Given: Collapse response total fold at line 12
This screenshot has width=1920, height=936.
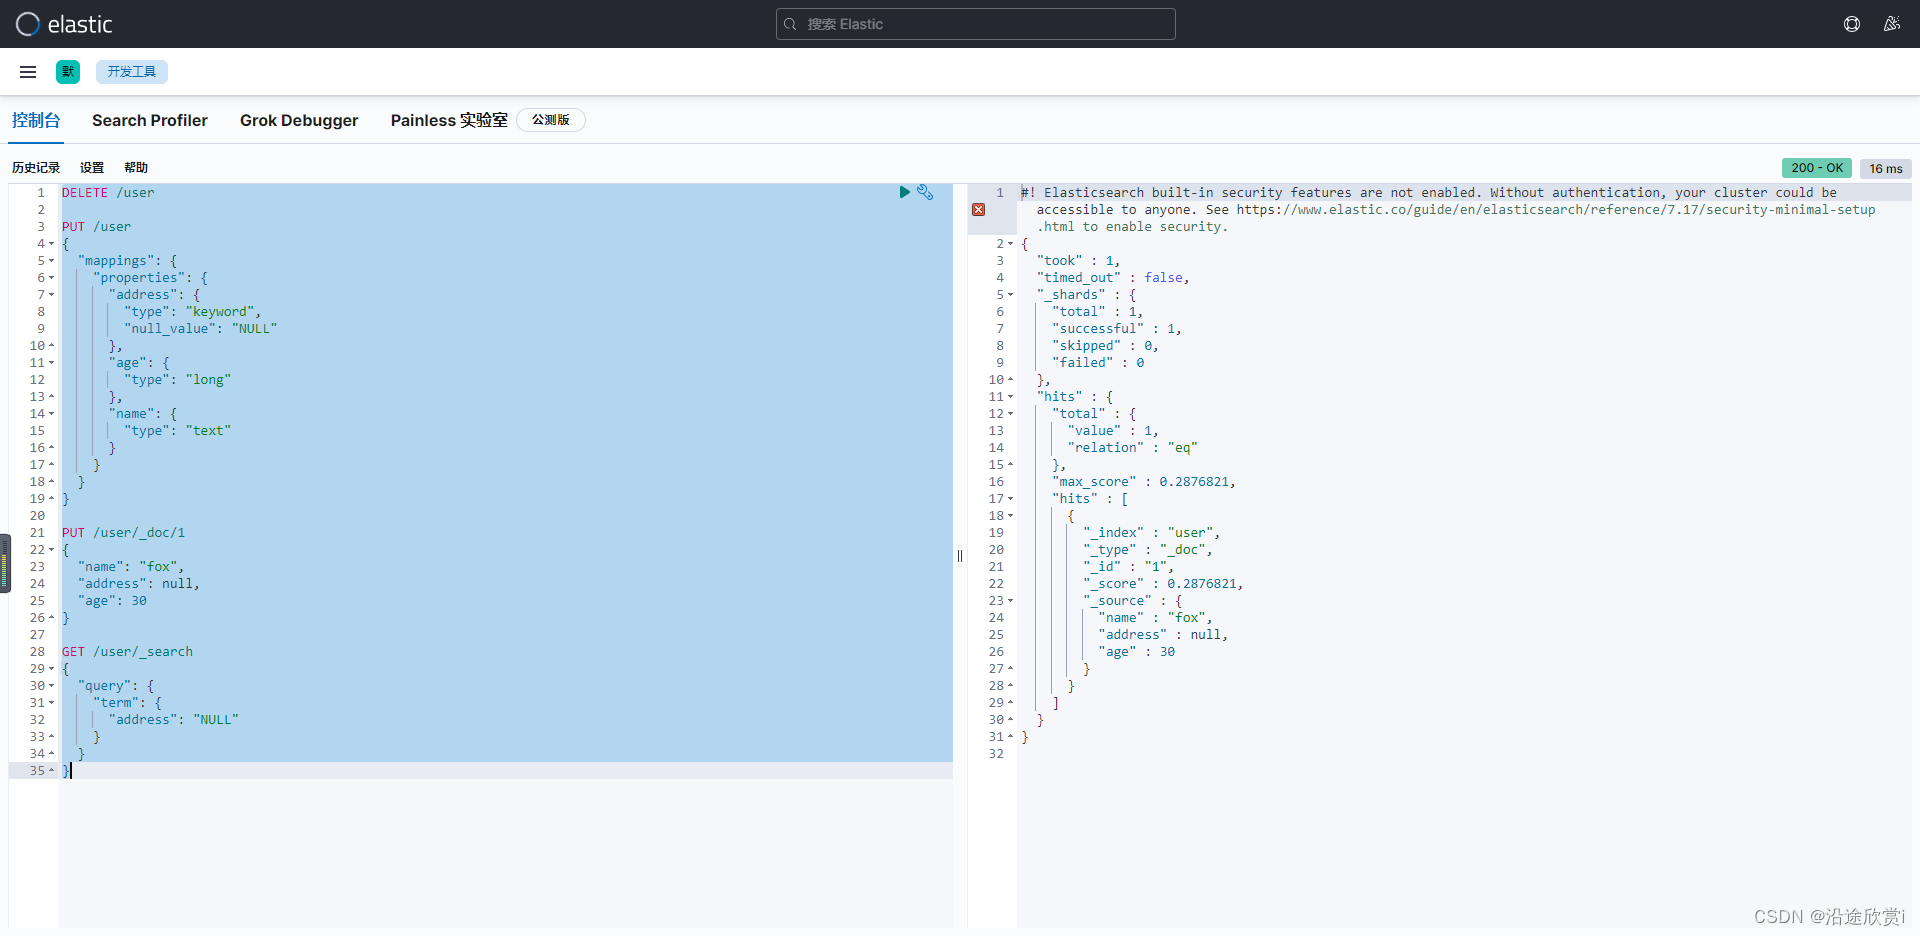Looking at the screenshot, I should click(x=1011, y=414).
